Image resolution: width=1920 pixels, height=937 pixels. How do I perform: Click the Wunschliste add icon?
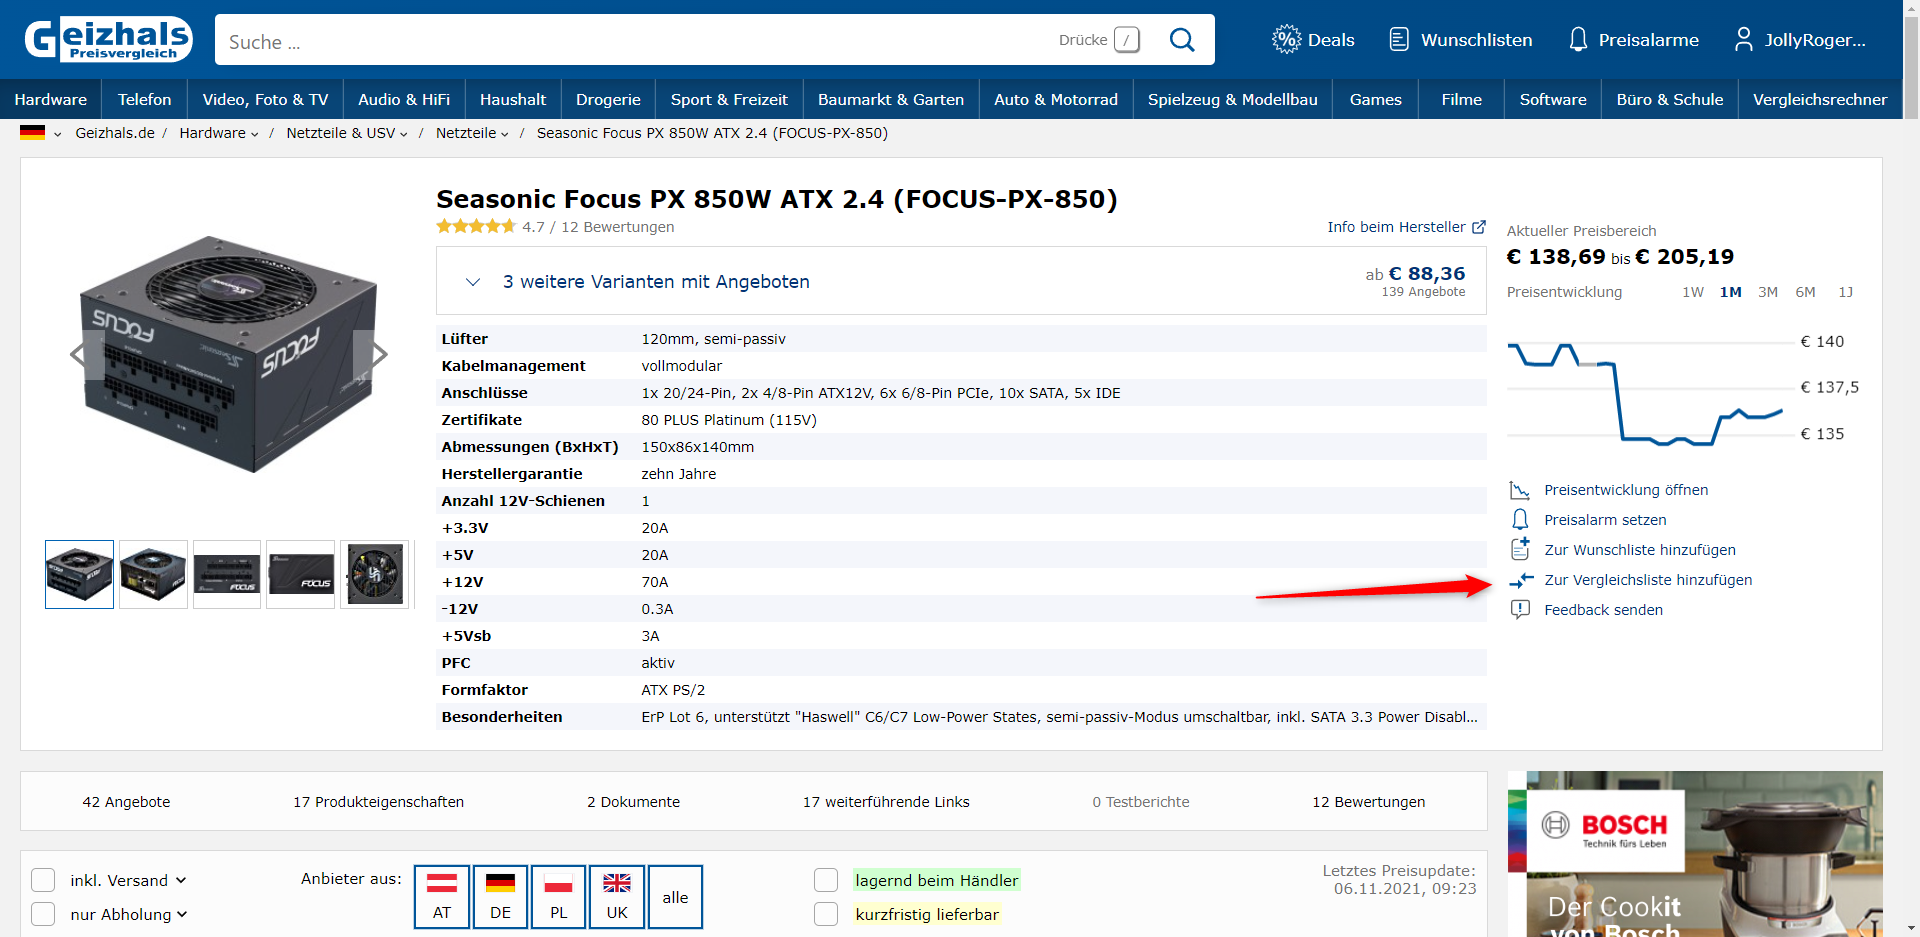(1520, 549)
